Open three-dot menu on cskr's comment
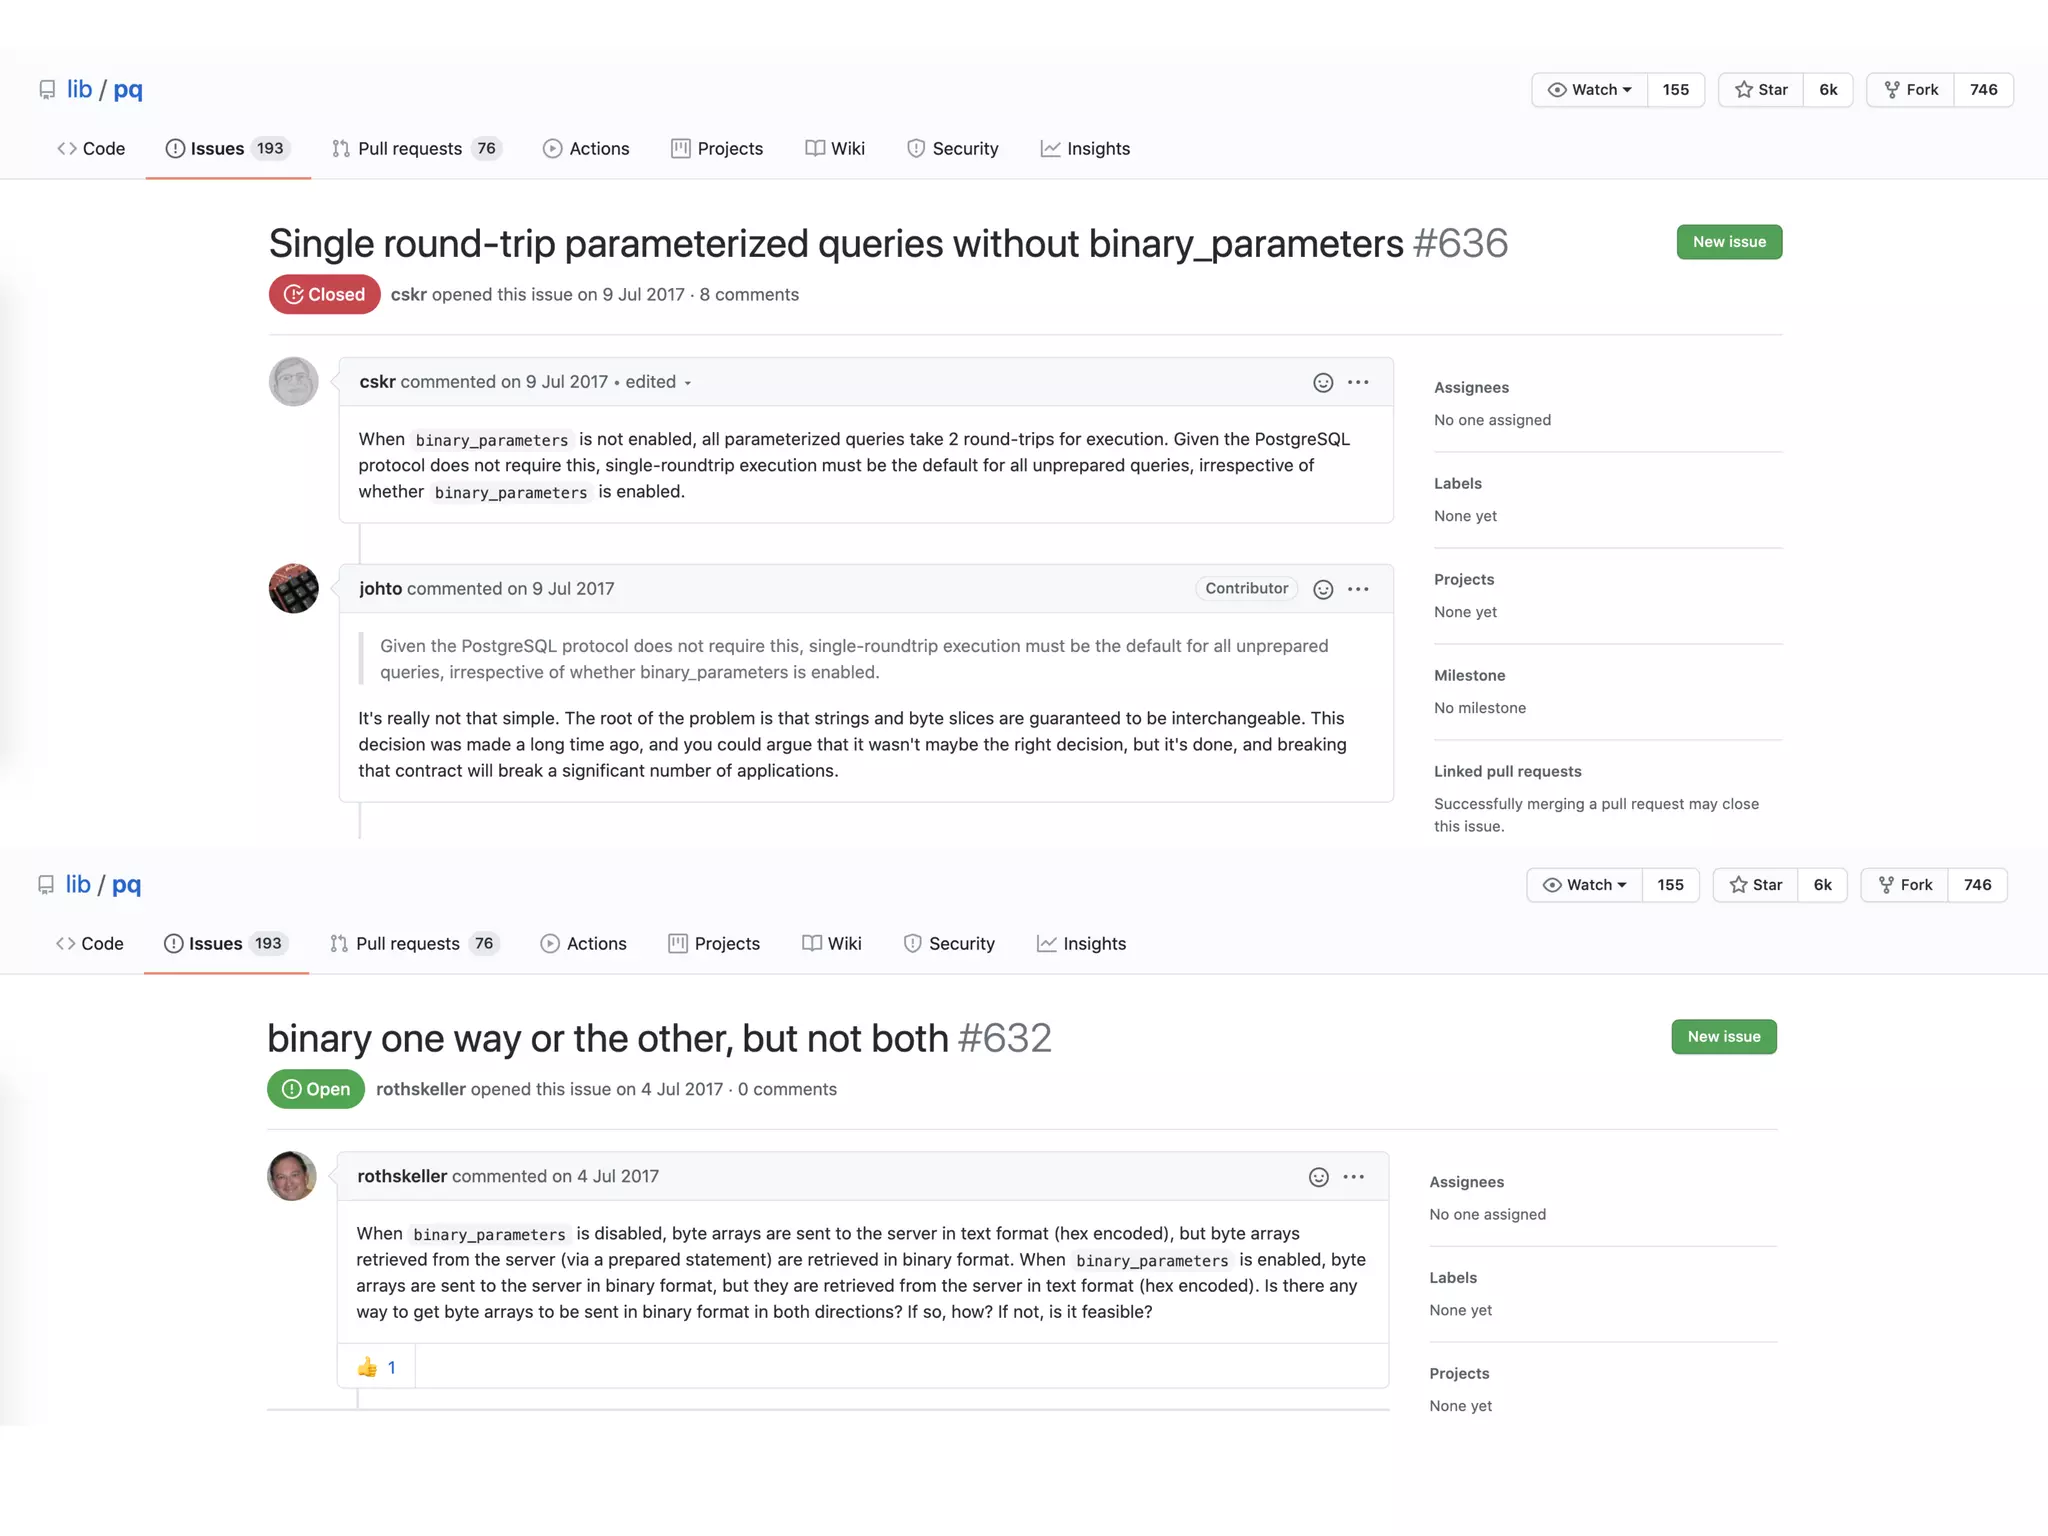The width and height of the screenshot is (2048, 1536). click(x=1358, y=382)
